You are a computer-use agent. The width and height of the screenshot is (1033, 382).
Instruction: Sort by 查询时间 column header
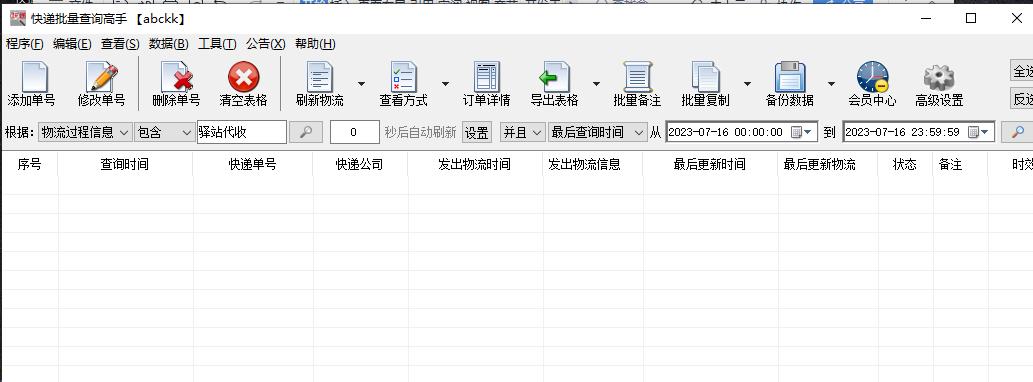[x=125, y=165]
